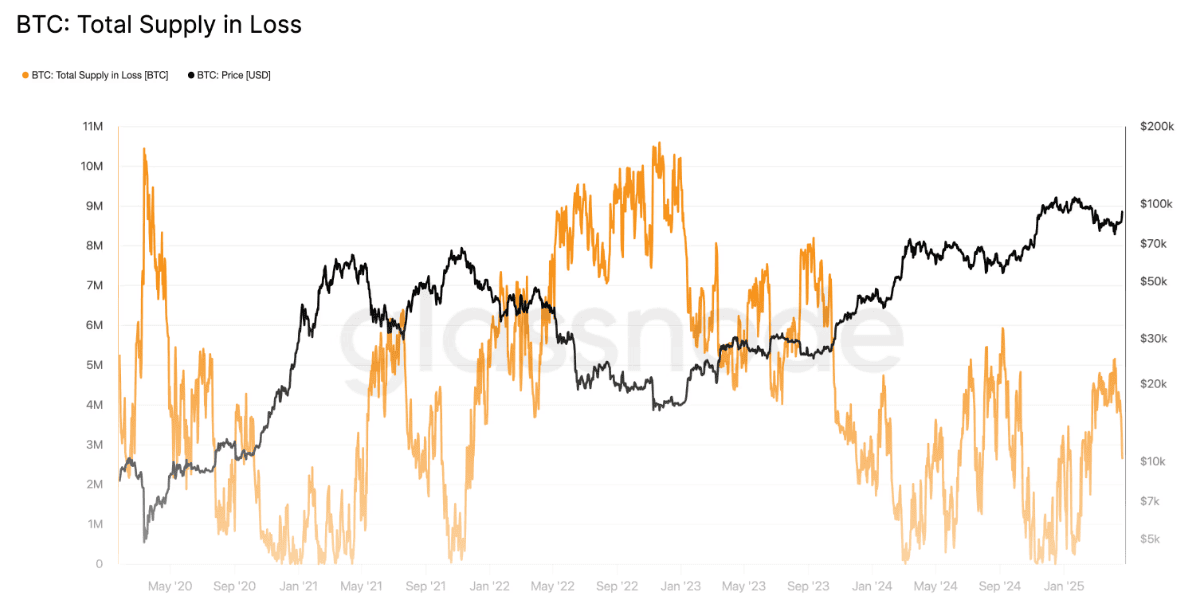Toggle the 'BTC: Price [USD]' legend series
This screenshot has height=609, width=1178.
[x=233, y=75]
